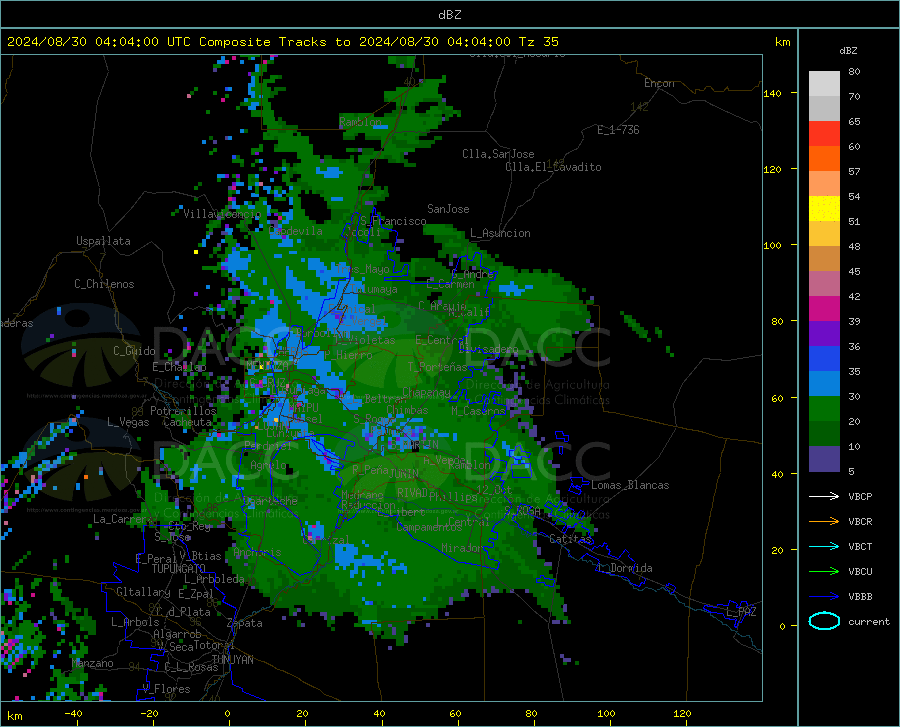Click the 'E_Central' map label
This screenshot has width=900, height=727.
click(442, 340)
